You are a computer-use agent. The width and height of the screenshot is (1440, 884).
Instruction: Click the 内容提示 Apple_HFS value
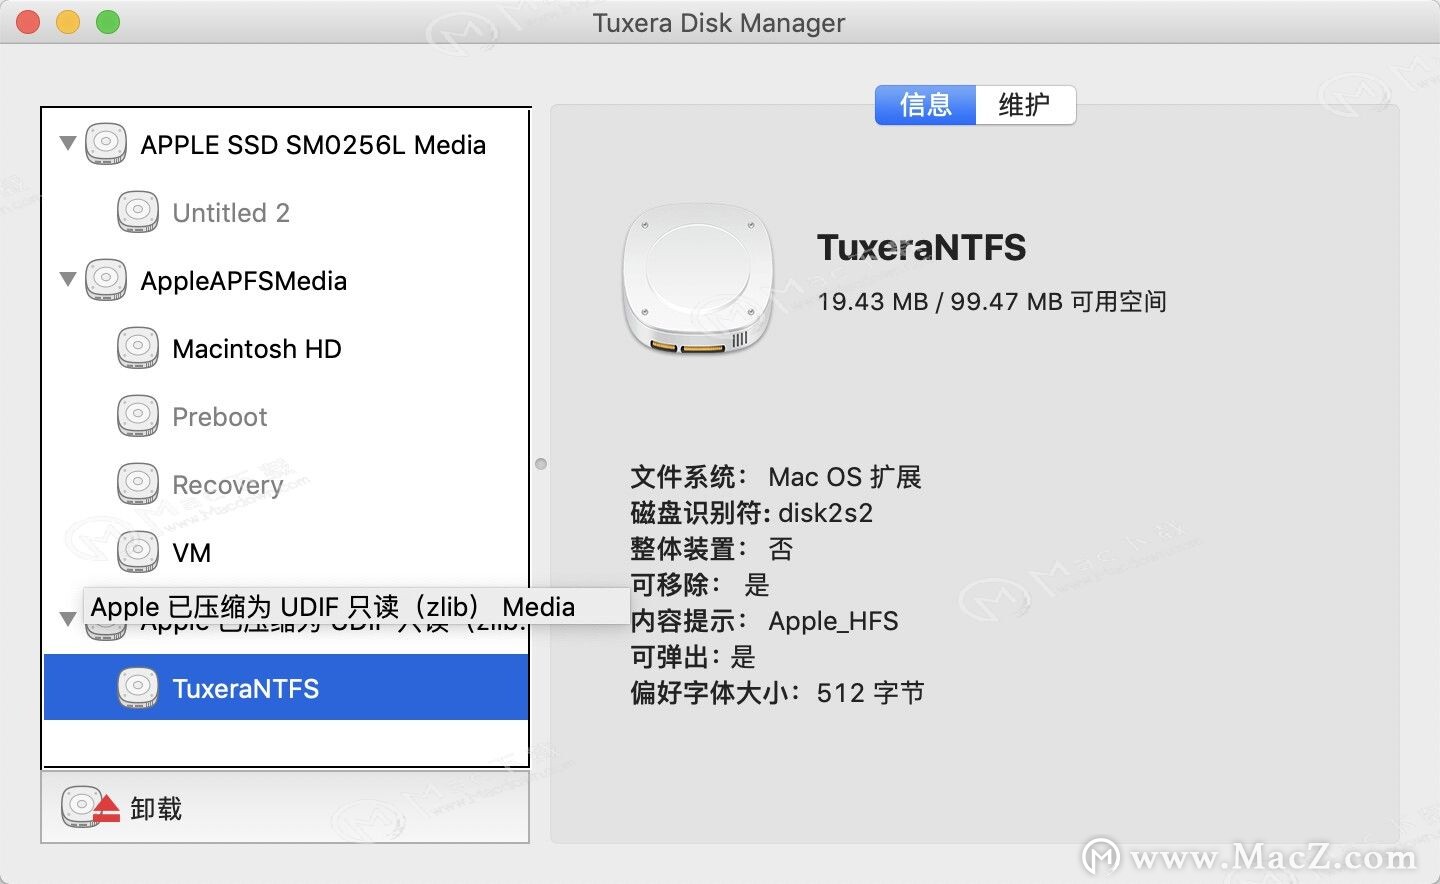[833, 621]
